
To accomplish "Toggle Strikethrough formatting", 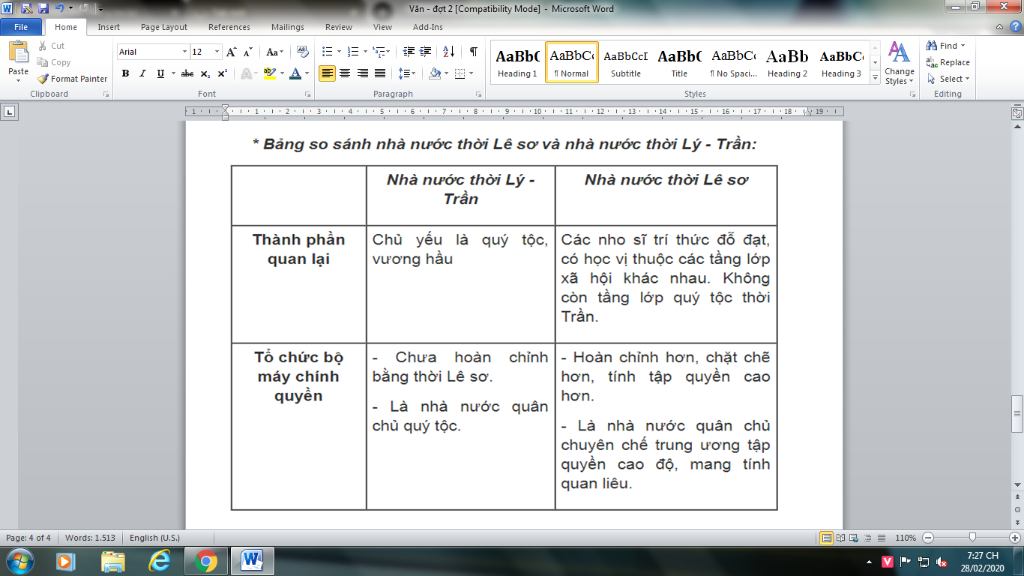I will point(187,73).
